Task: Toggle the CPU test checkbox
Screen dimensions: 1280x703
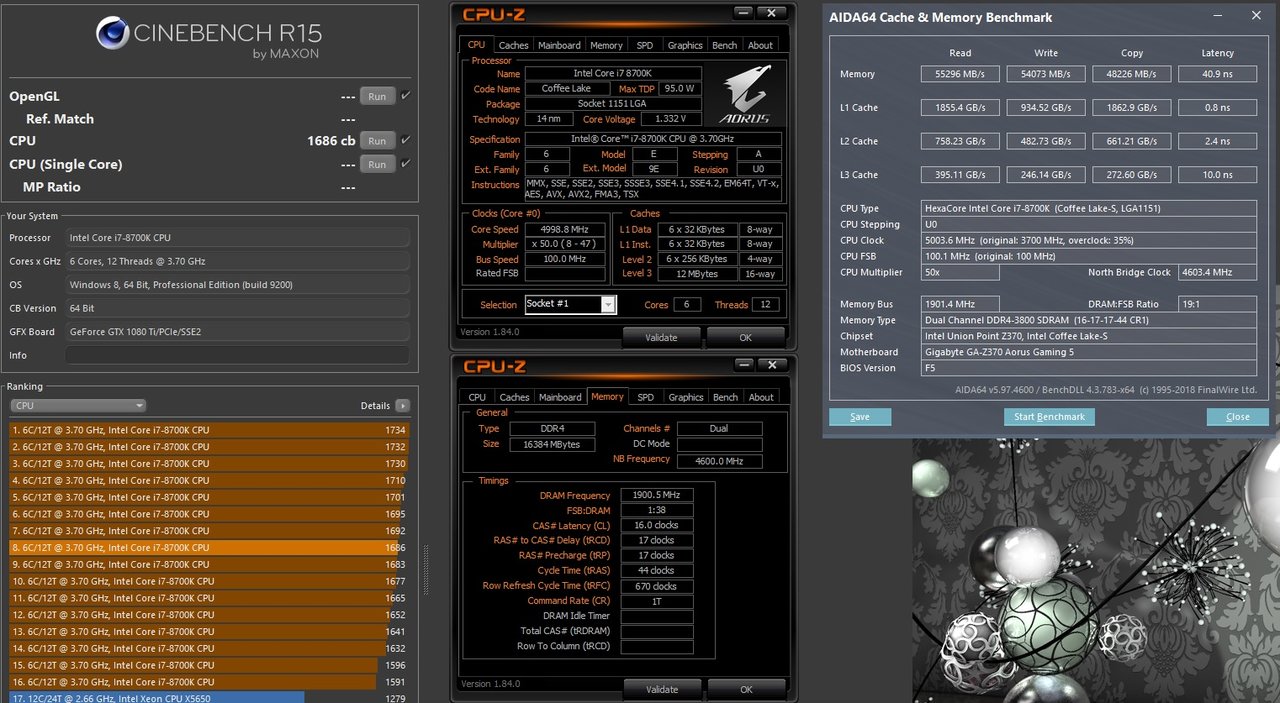Action: tap(405, 140)
